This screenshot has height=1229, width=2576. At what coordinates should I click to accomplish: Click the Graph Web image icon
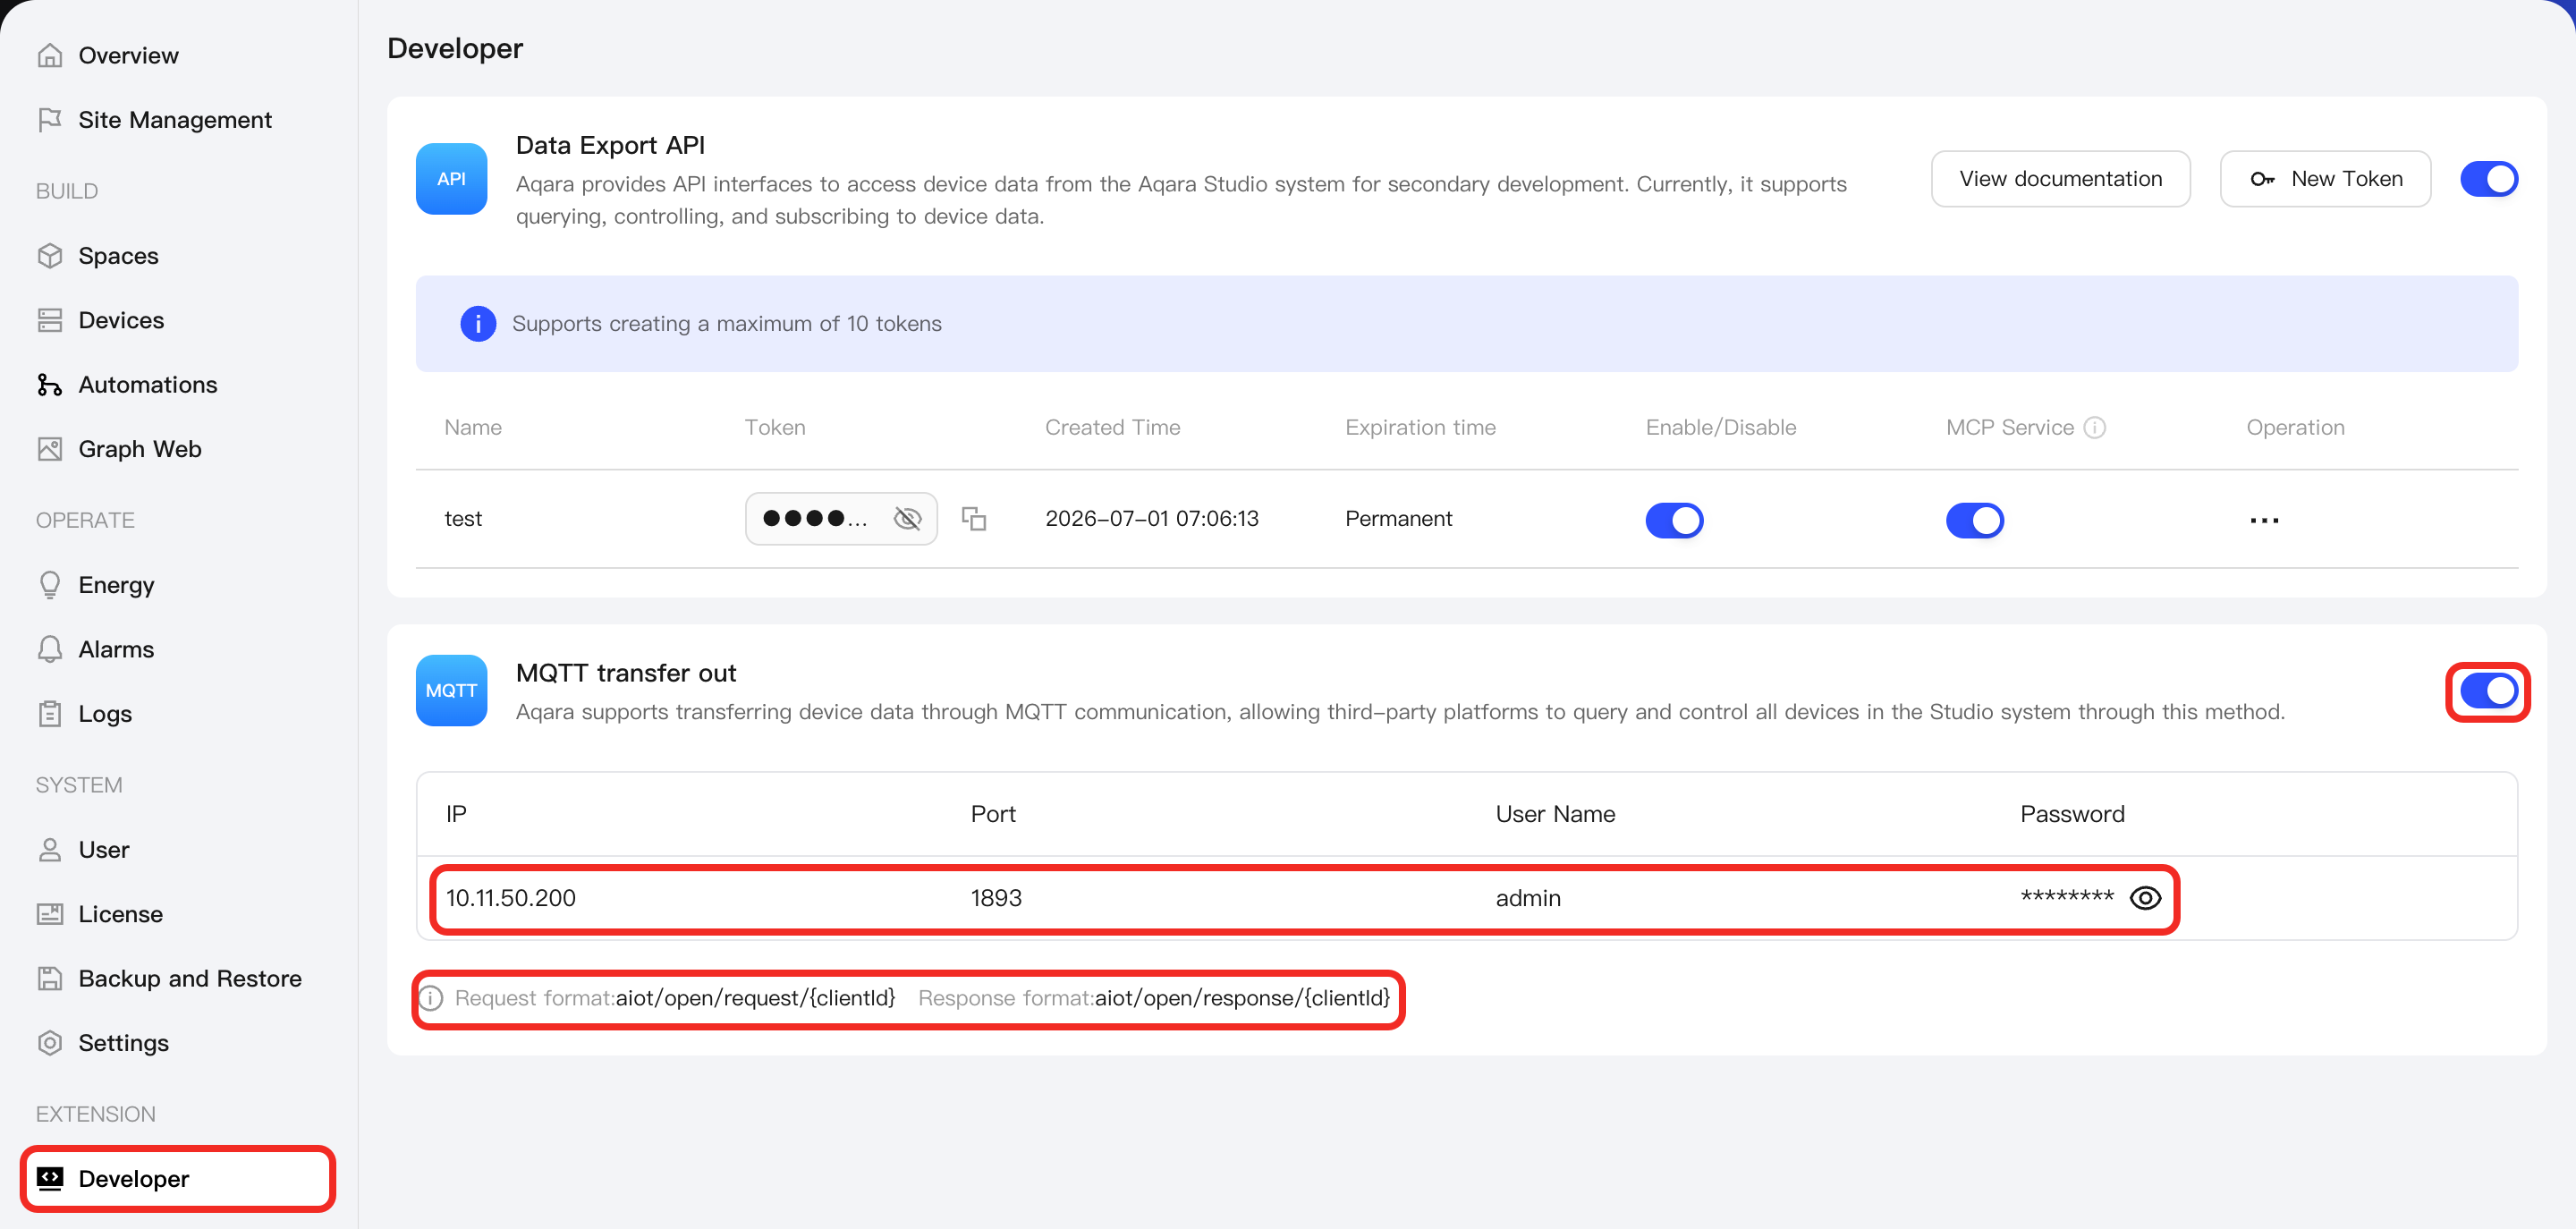coord(50,449)
